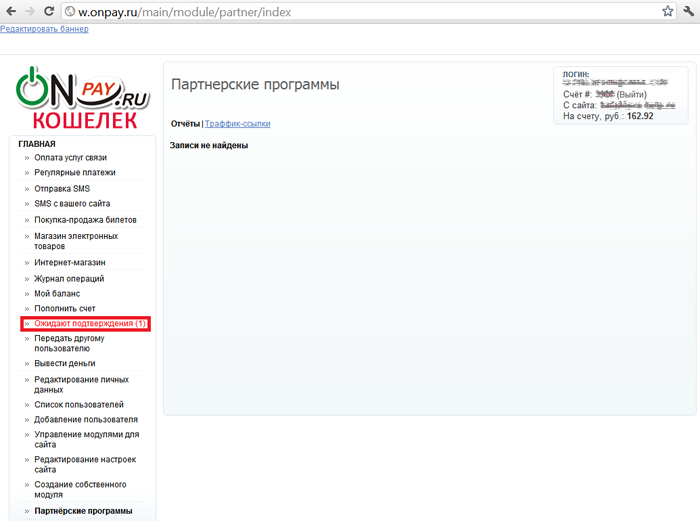Open the Редактировать баннер link
The width and height of the screenshot is (700, 532).
pyautogui.click(x=44, y=29)
